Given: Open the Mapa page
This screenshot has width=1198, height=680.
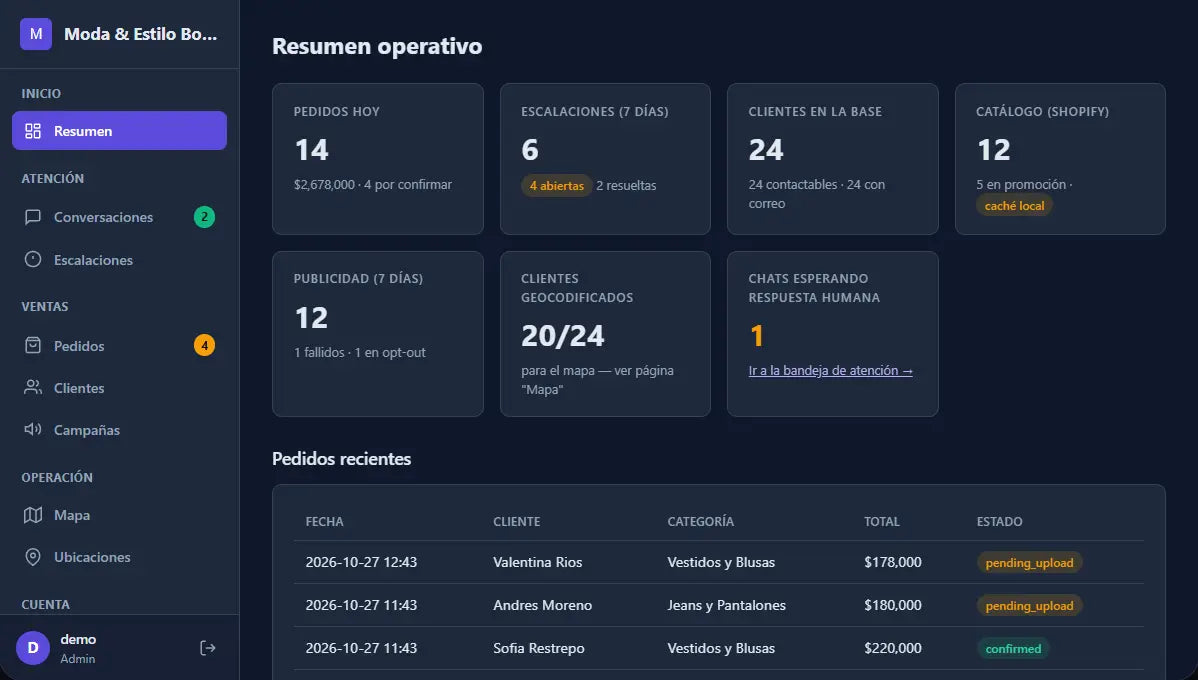Looking at the screenshot, I should 119,515.
